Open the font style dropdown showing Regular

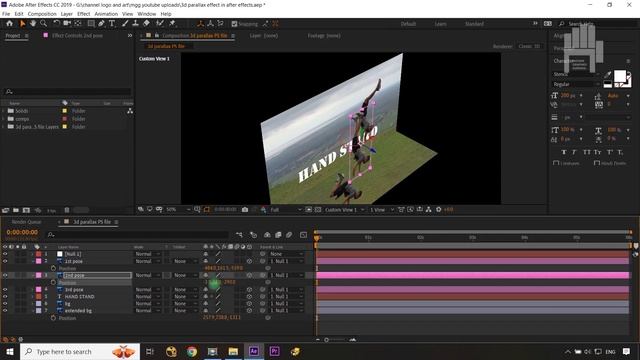pos(575,84)
